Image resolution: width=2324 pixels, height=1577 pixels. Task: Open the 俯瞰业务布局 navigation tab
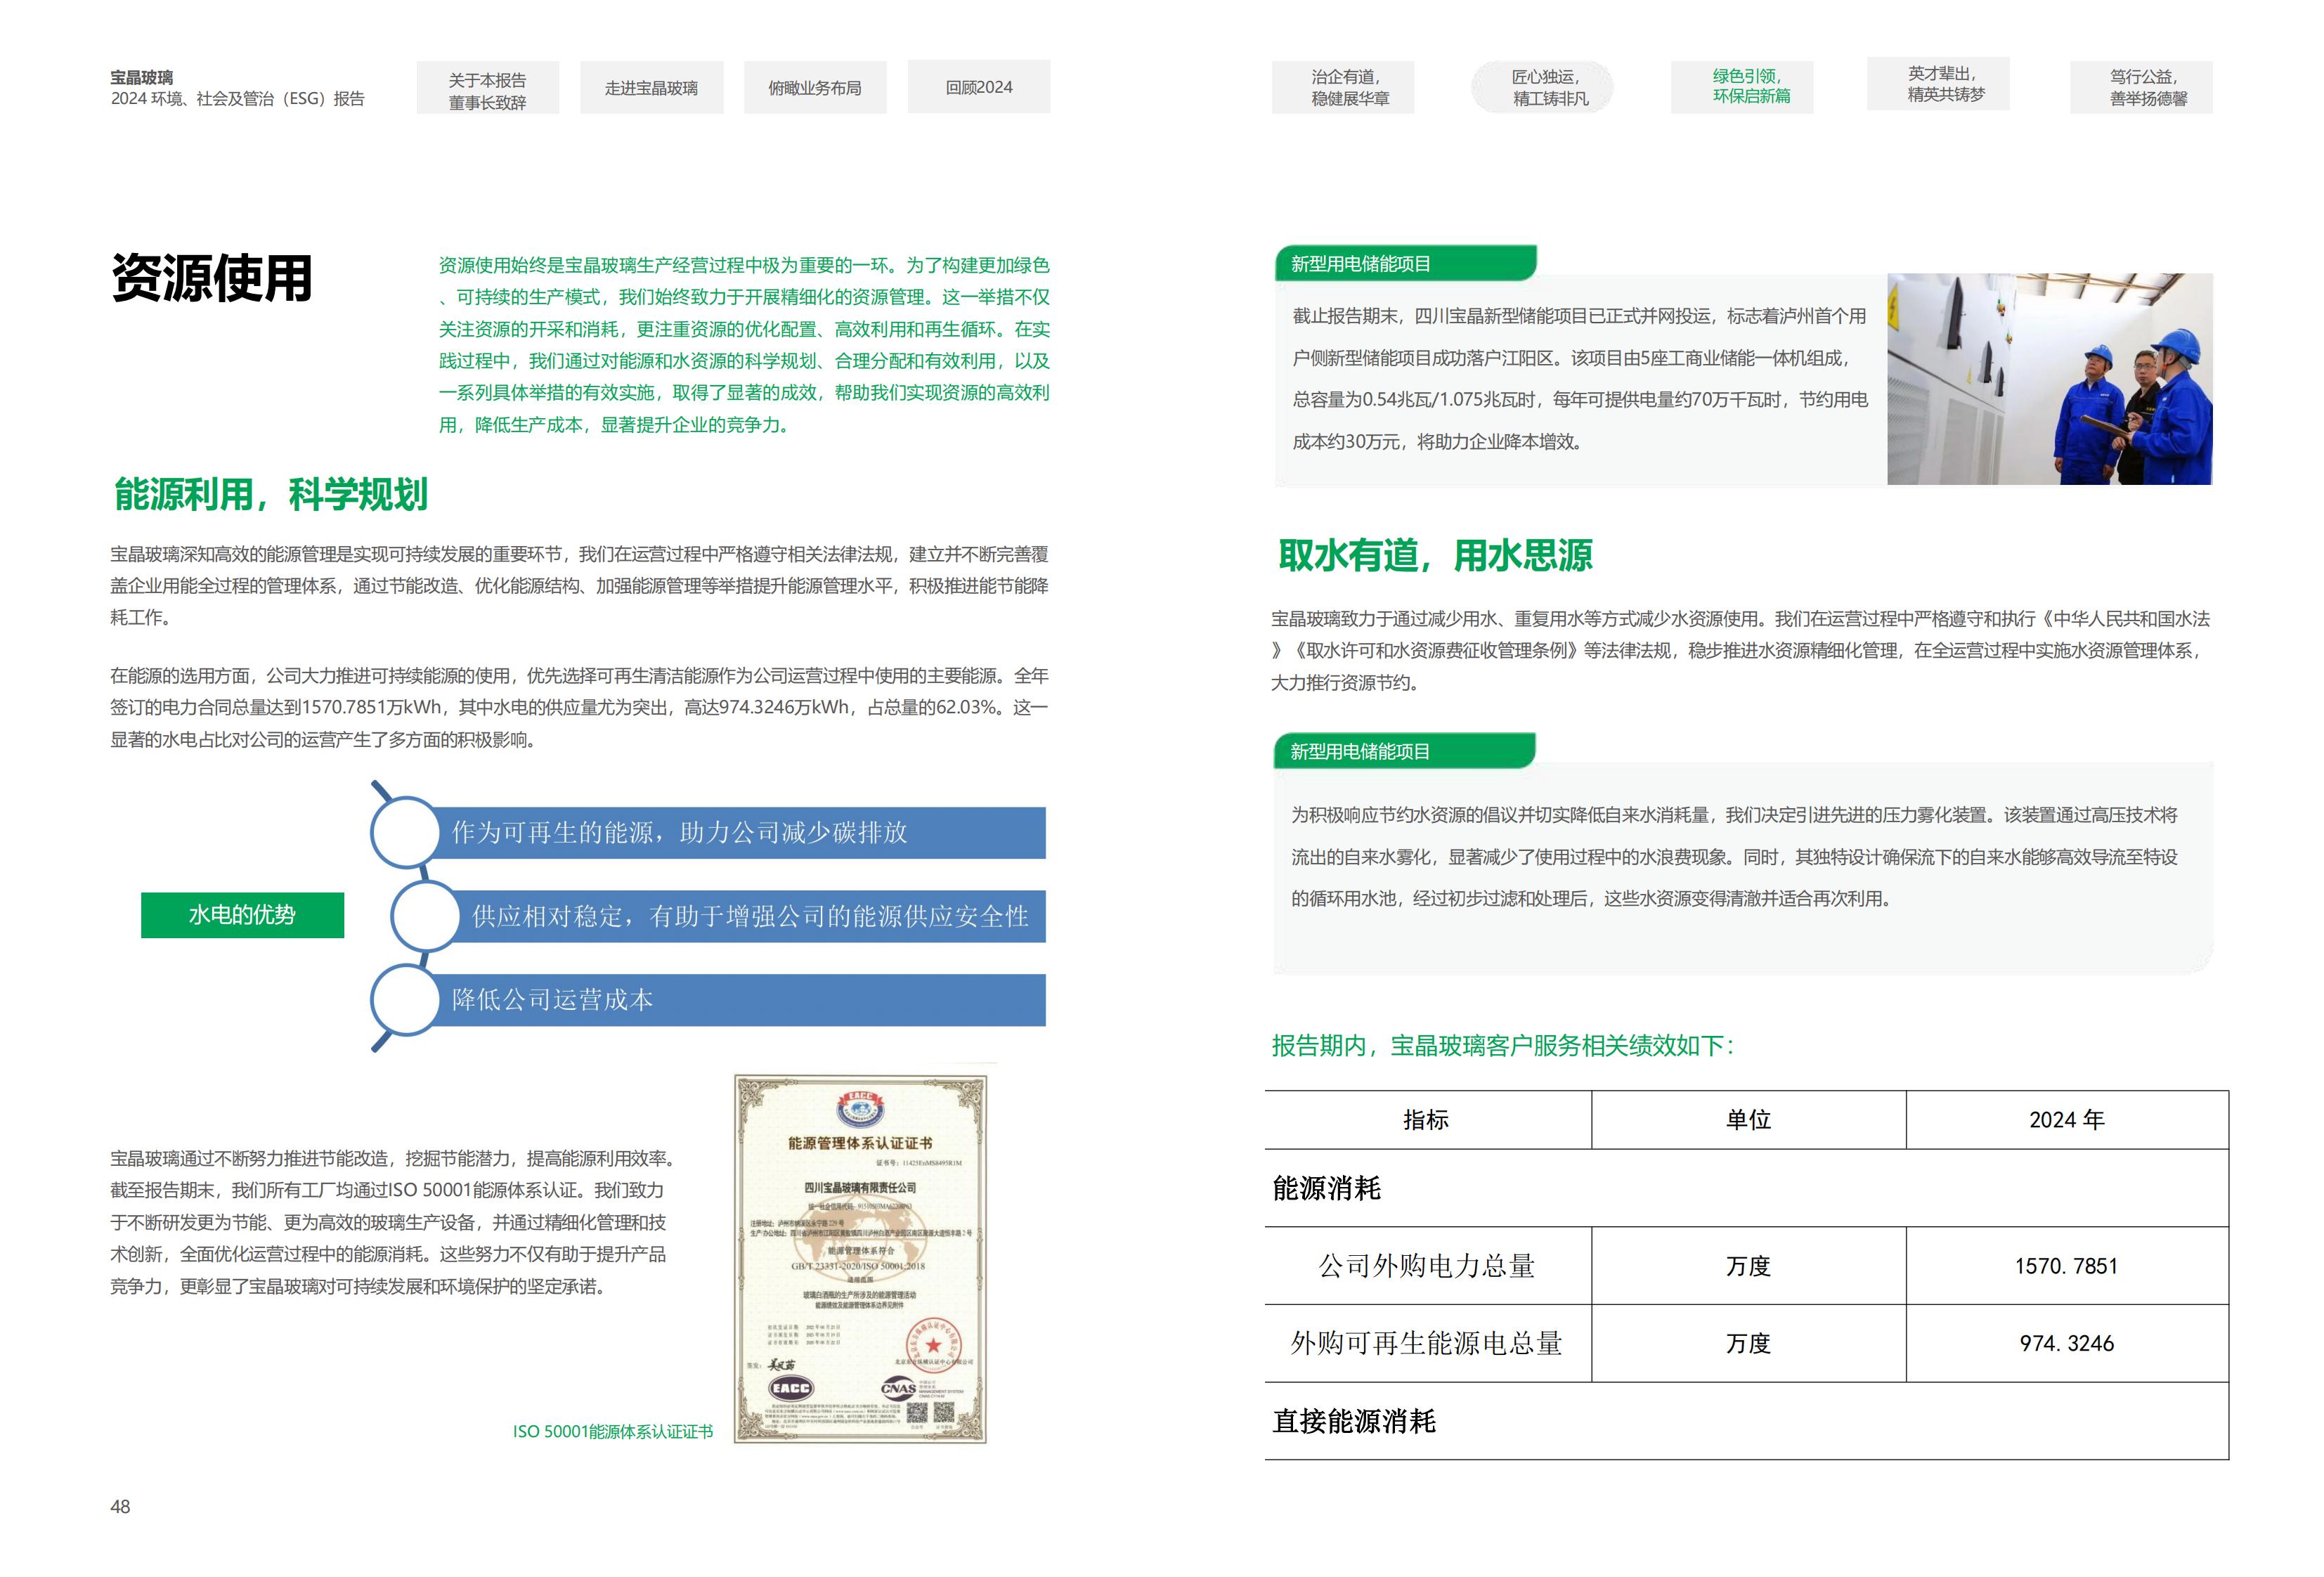pyautogui.click(x=814, y=88)
